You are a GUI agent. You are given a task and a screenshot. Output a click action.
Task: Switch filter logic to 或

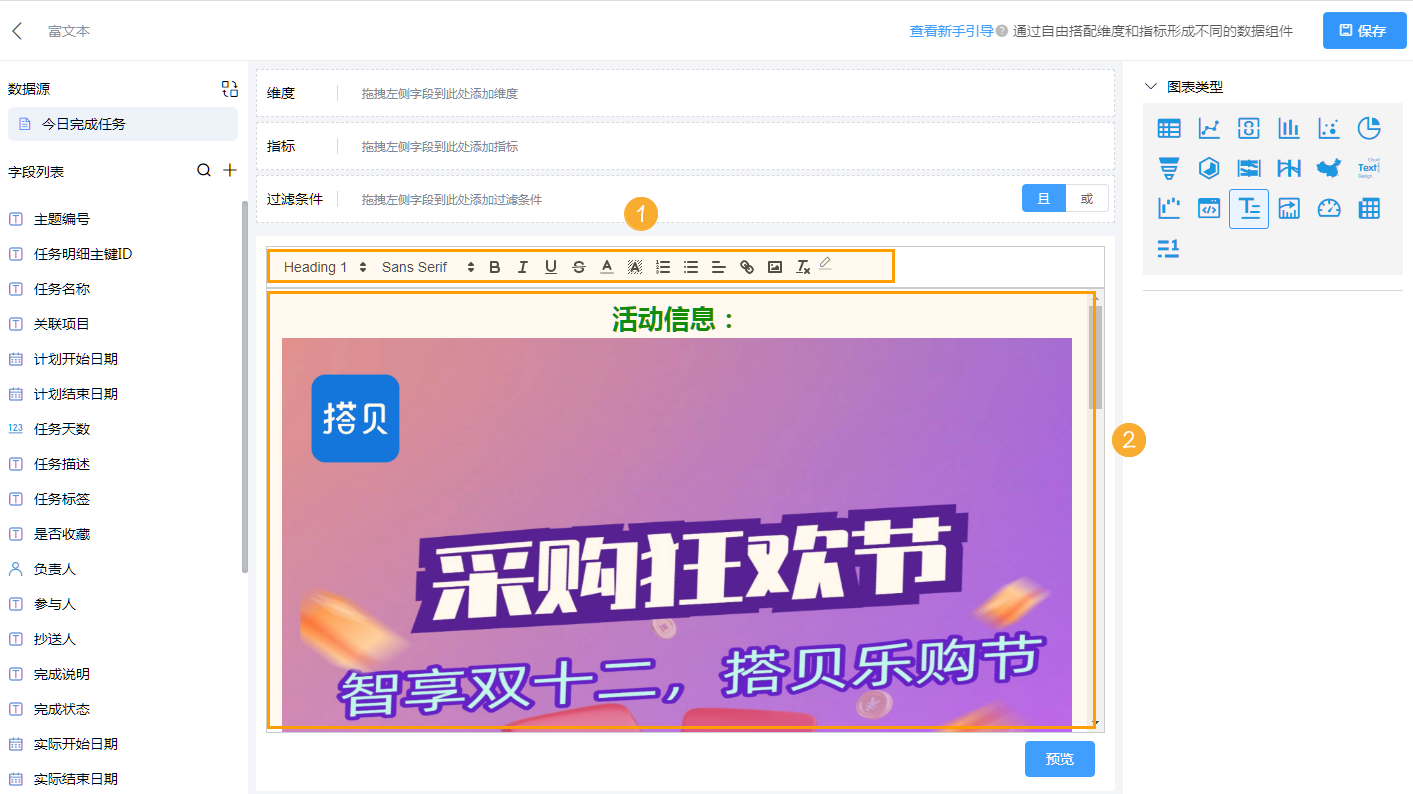tap(1086, 198)
